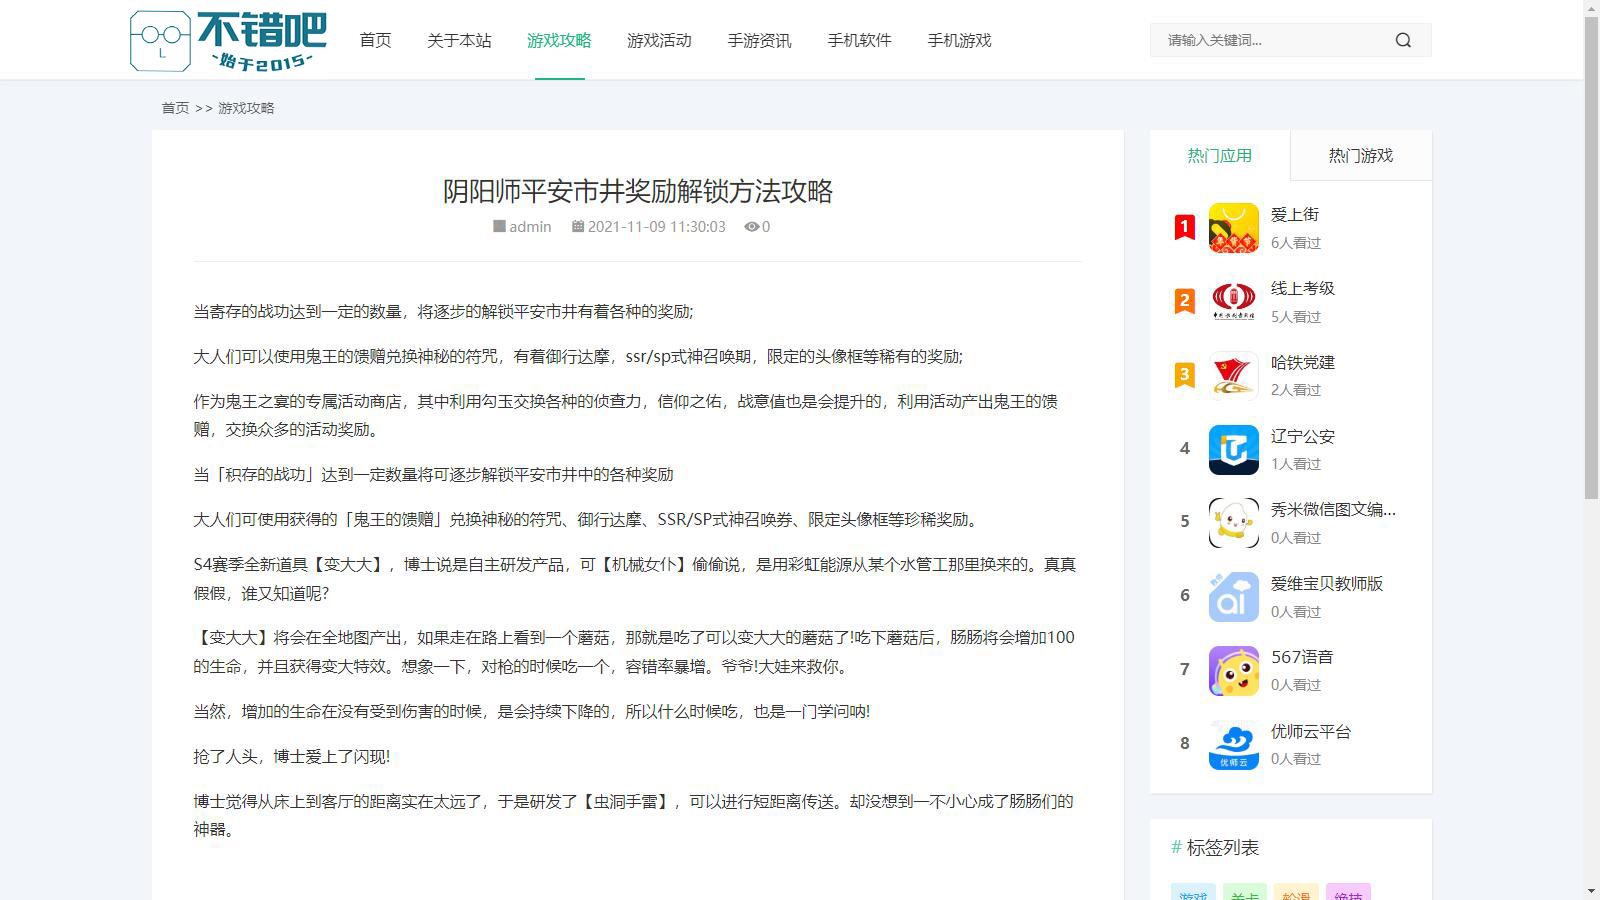Open the 秀米微信图文编辑 app icon
Screen dimensions: 1600x900
pyautogui.click(x=1233, y=522)
